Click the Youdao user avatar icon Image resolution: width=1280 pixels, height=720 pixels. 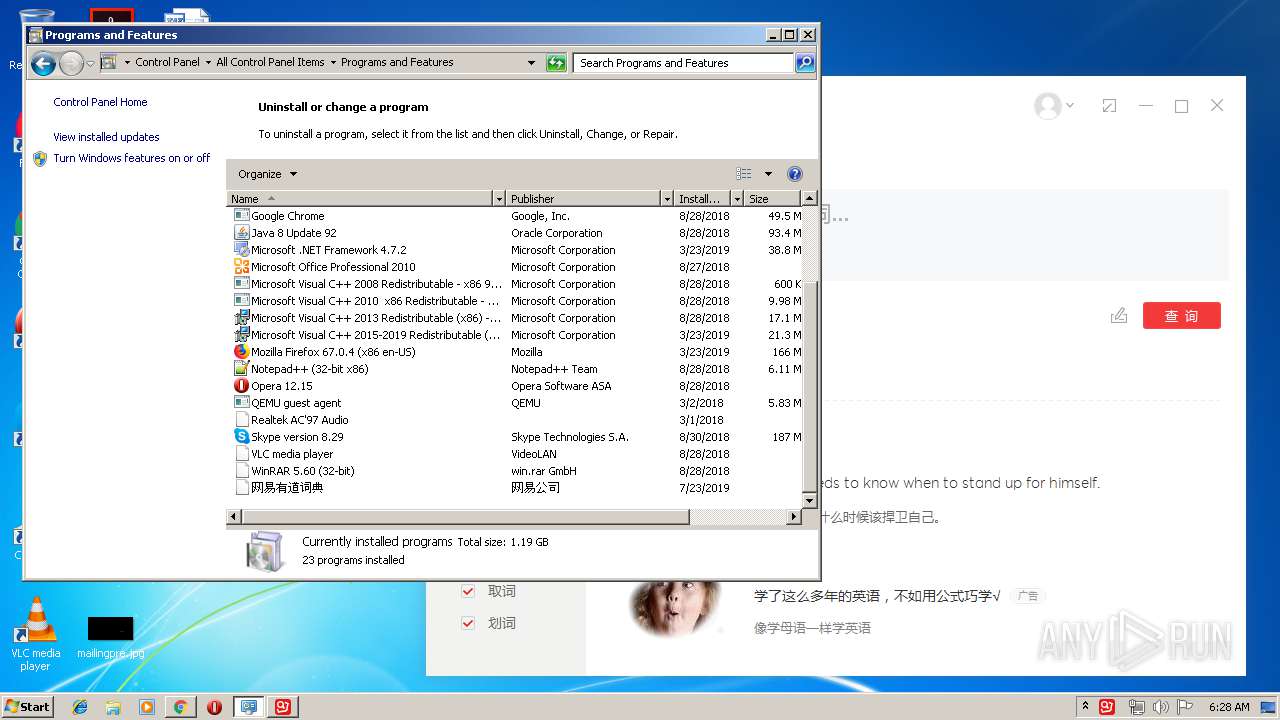click(x=1048, y=106)
